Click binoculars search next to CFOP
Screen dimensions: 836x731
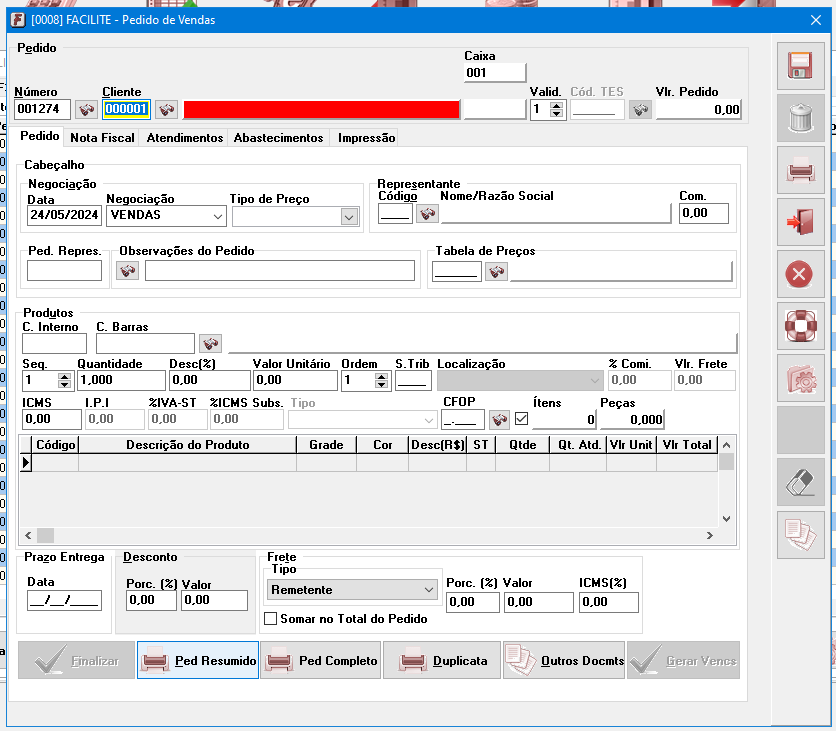click(x=500, y=420)
